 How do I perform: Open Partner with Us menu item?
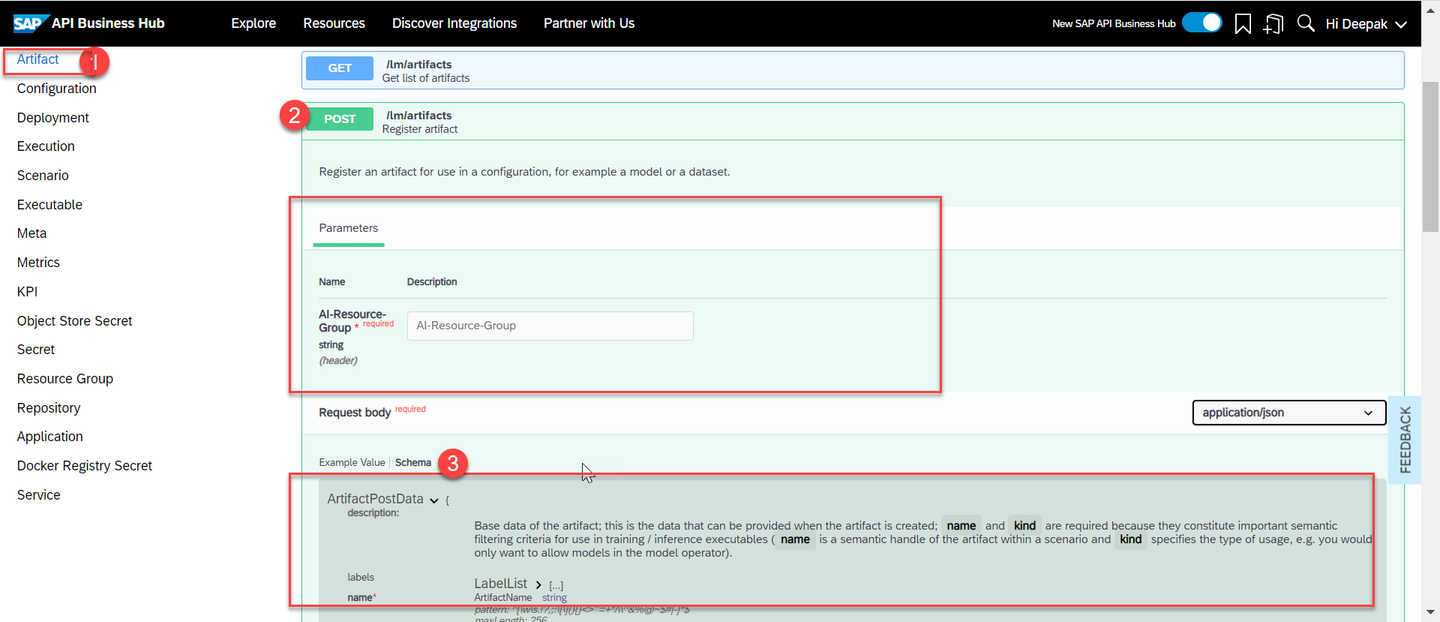[589, 23]
